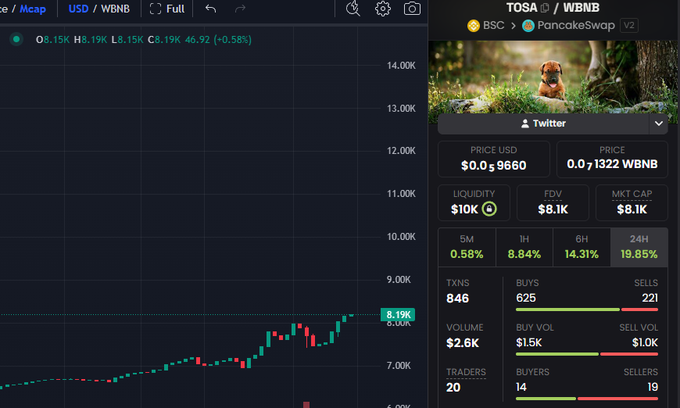This screenshot has width=680, height=408.
Task: Click the PRICE USD box
Action: (x=494, y=159)
